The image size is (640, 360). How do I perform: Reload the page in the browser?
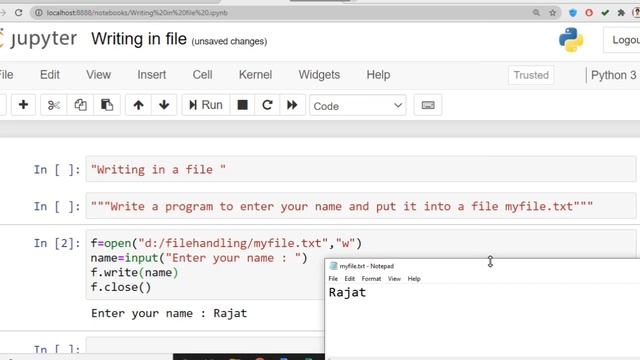coord(19,13)
